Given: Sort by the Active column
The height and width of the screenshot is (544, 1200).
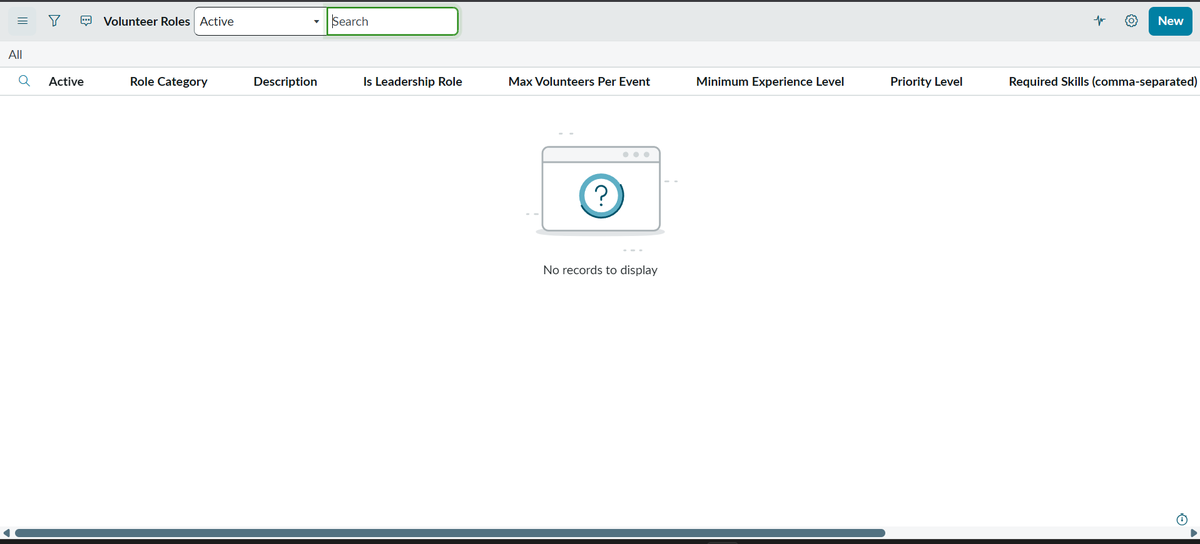Looking at the screenshot, I should [x=66, y=81].
